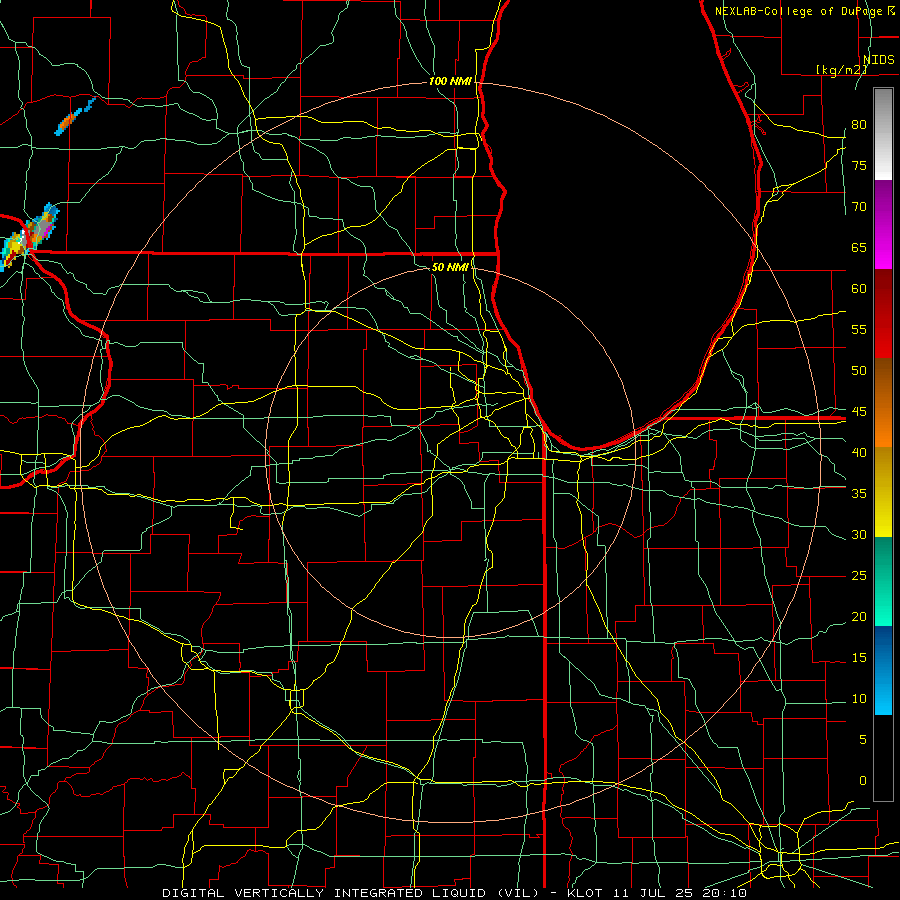
Task: Click the "KLOT" radar site identifier
Action: click(584, 893)
